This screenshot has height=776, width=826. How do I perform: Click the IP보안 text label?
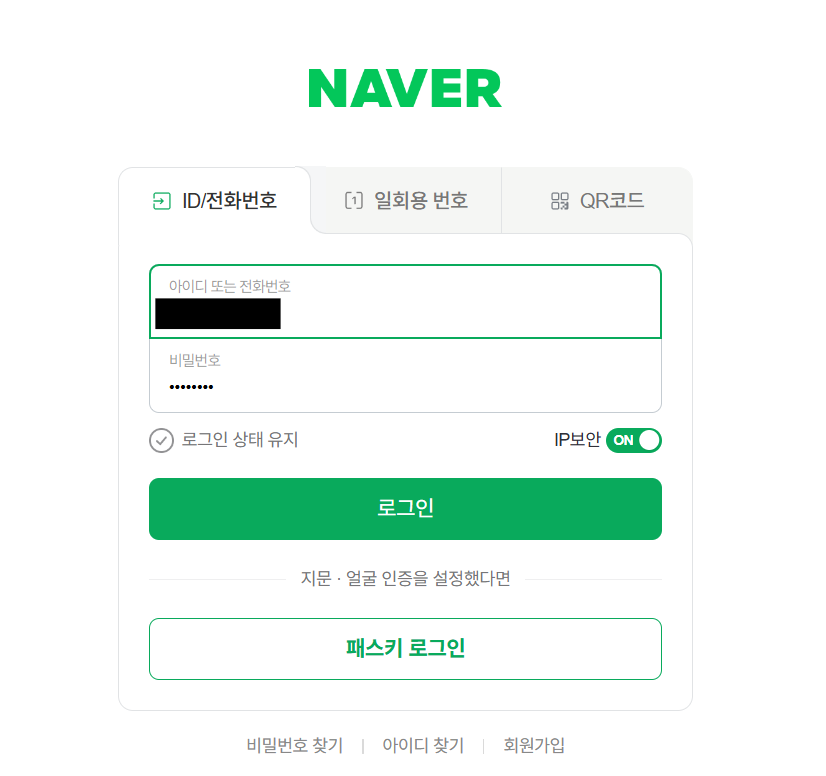[x=577, y=440]
